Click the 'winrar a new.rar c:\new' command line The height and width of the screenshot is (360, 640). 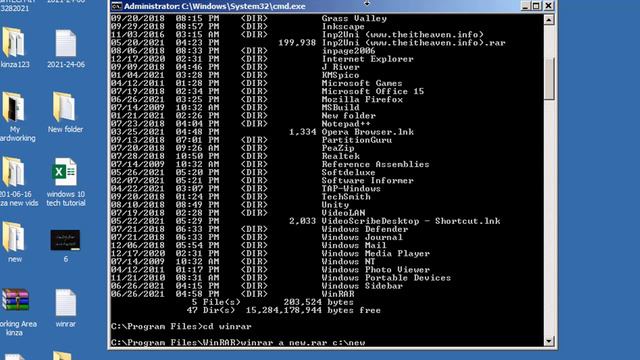click(238, 342)
